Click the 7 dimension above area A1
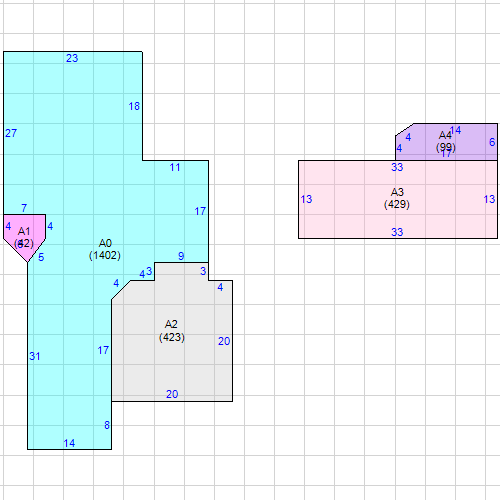The width and height of the screenshot is (500, 500). [24, 208]
